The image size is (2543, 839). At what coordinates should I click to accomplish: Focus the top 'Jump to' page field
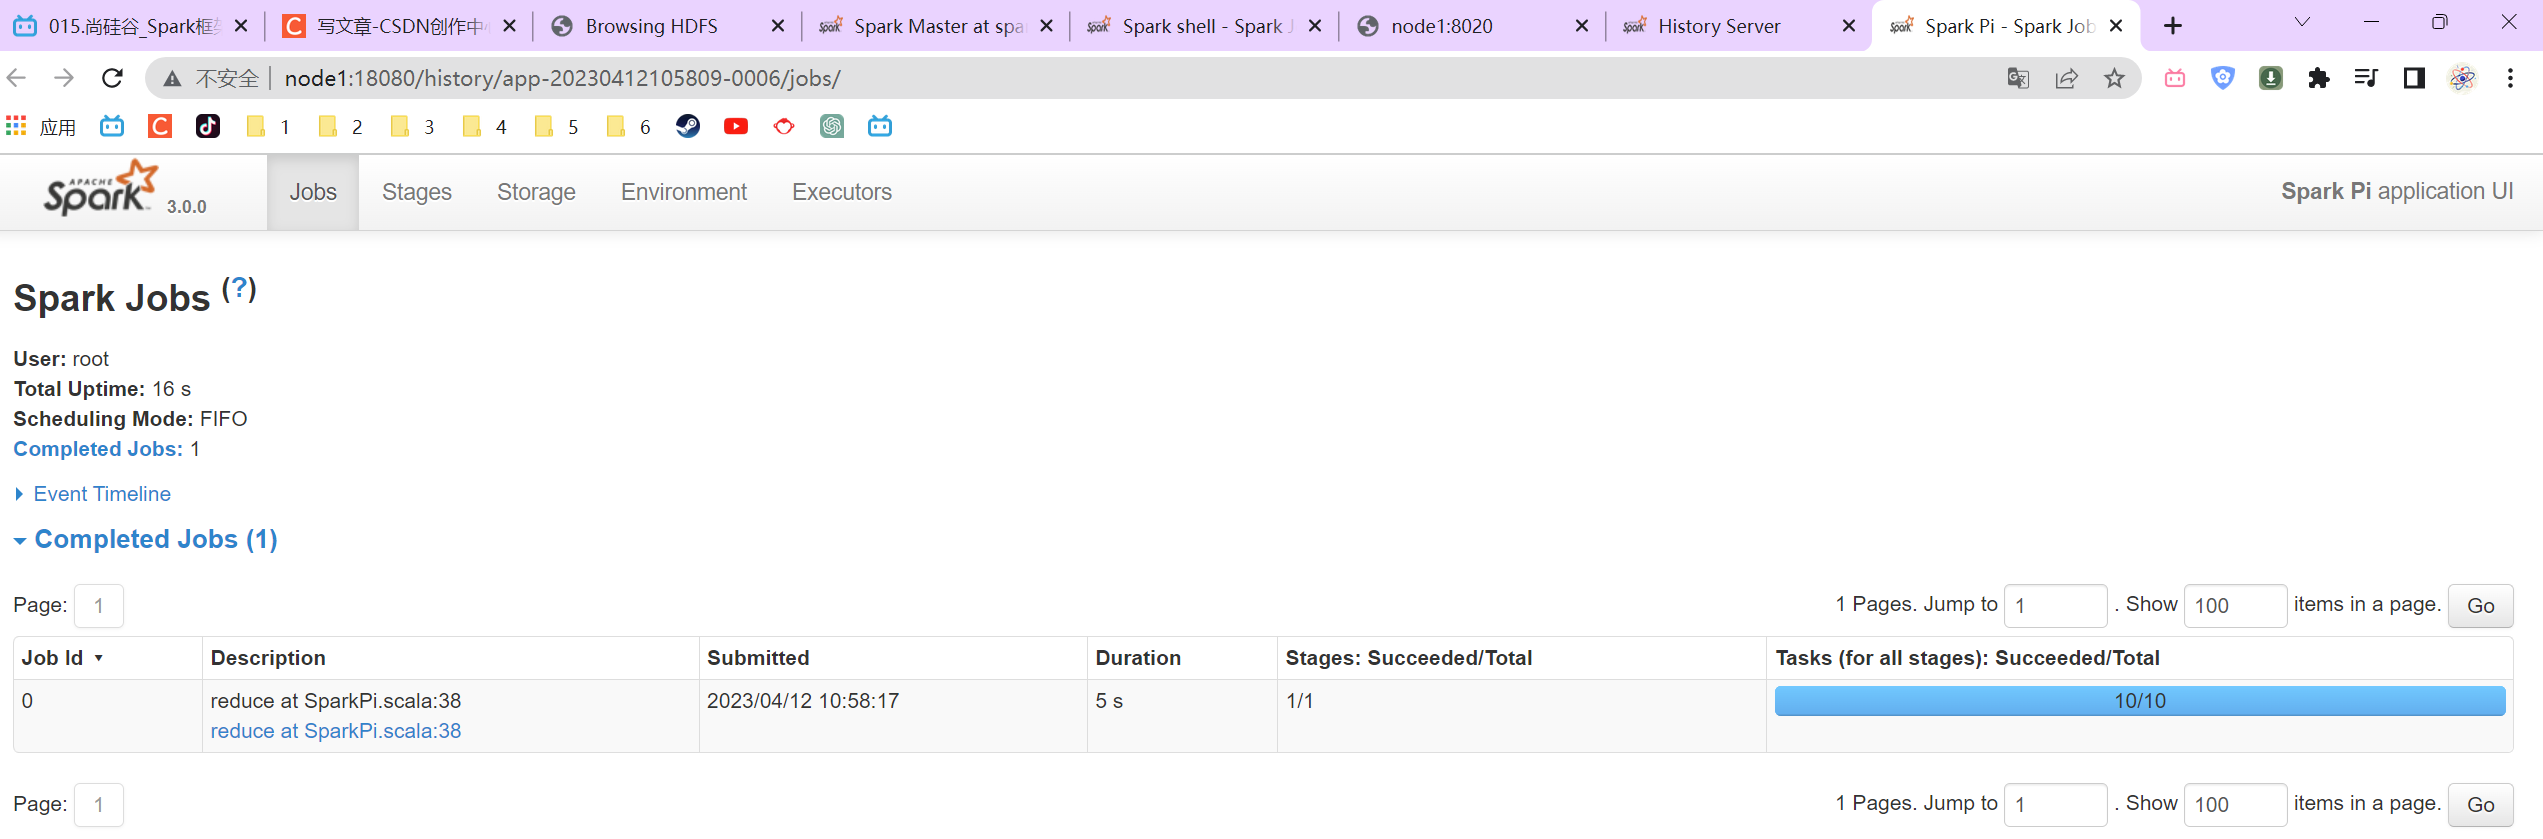coord(2056,606)
